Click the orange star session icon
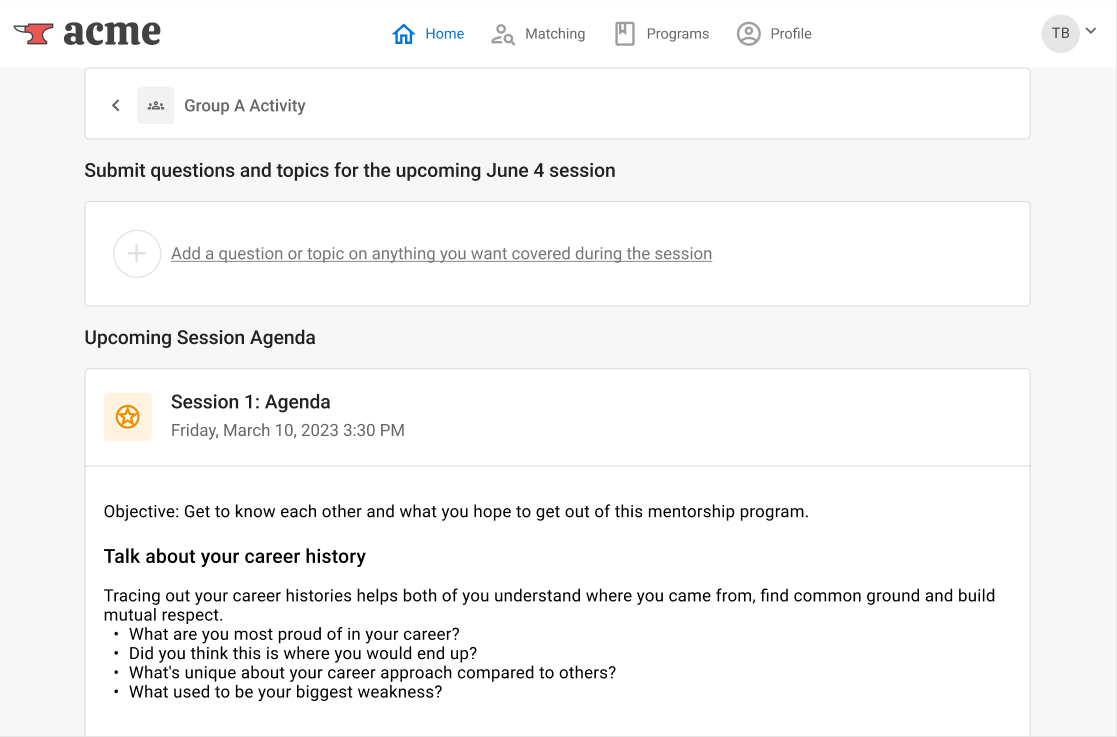This screenshot has height=737, width=1117. (128, 417)
